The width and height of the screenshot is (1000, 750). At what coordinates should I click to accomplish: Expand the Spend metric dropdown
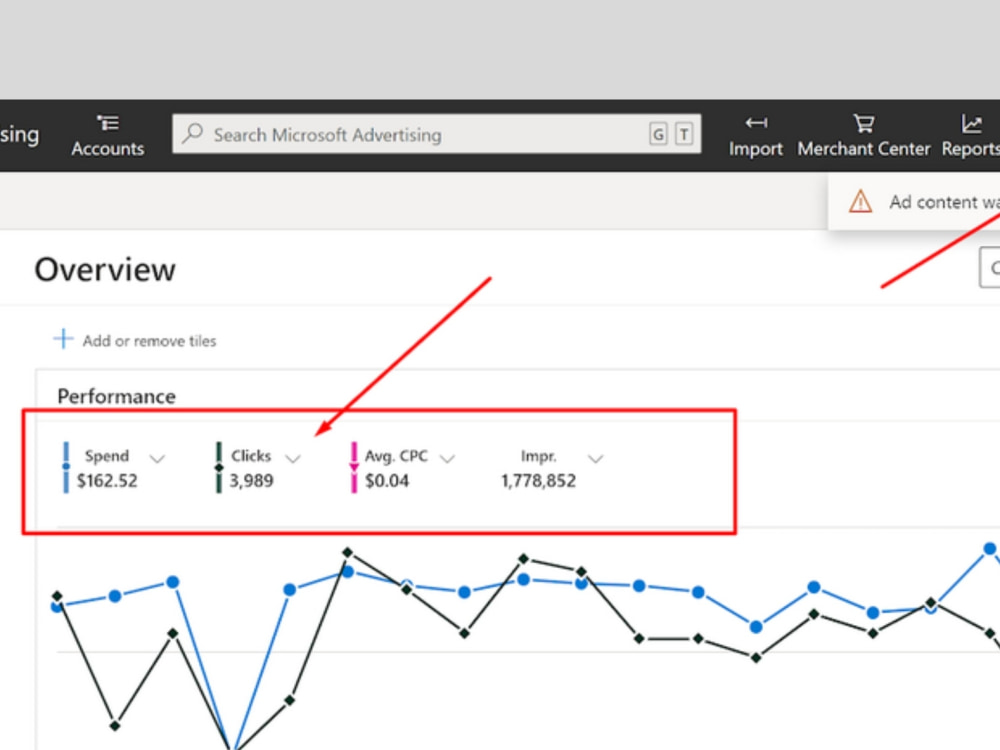pyautogui.click(x=157, y=458)
